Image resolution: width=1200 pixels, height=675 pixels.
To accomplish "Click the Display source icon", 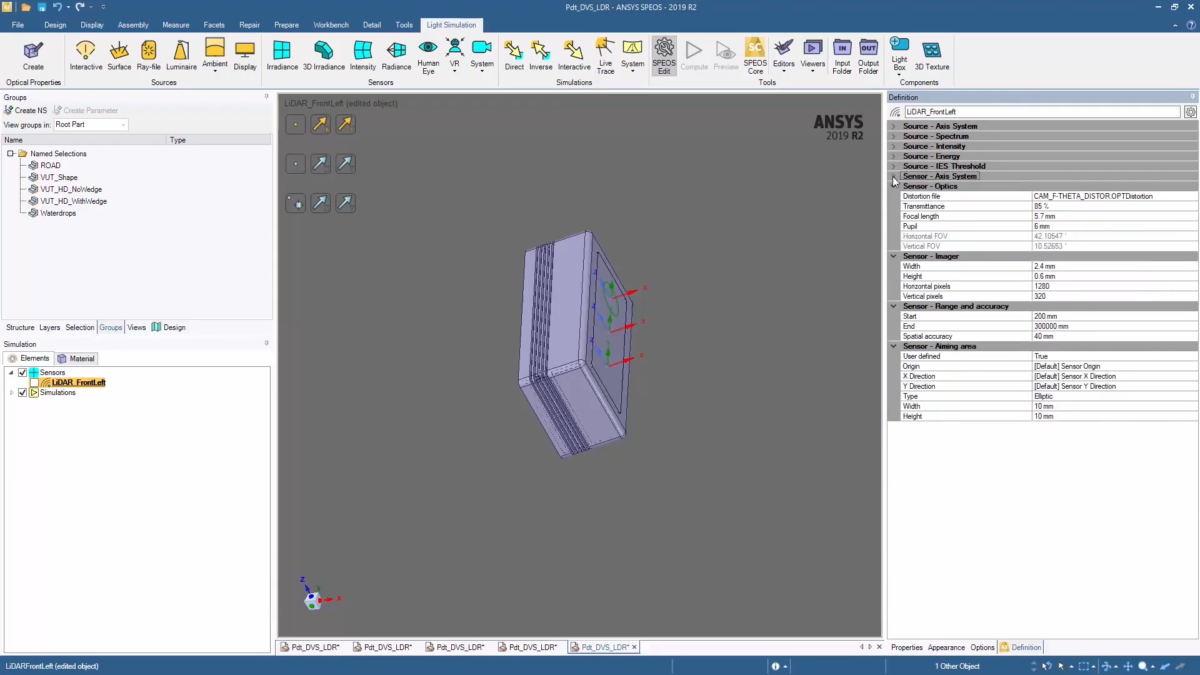I will [245, 55].
